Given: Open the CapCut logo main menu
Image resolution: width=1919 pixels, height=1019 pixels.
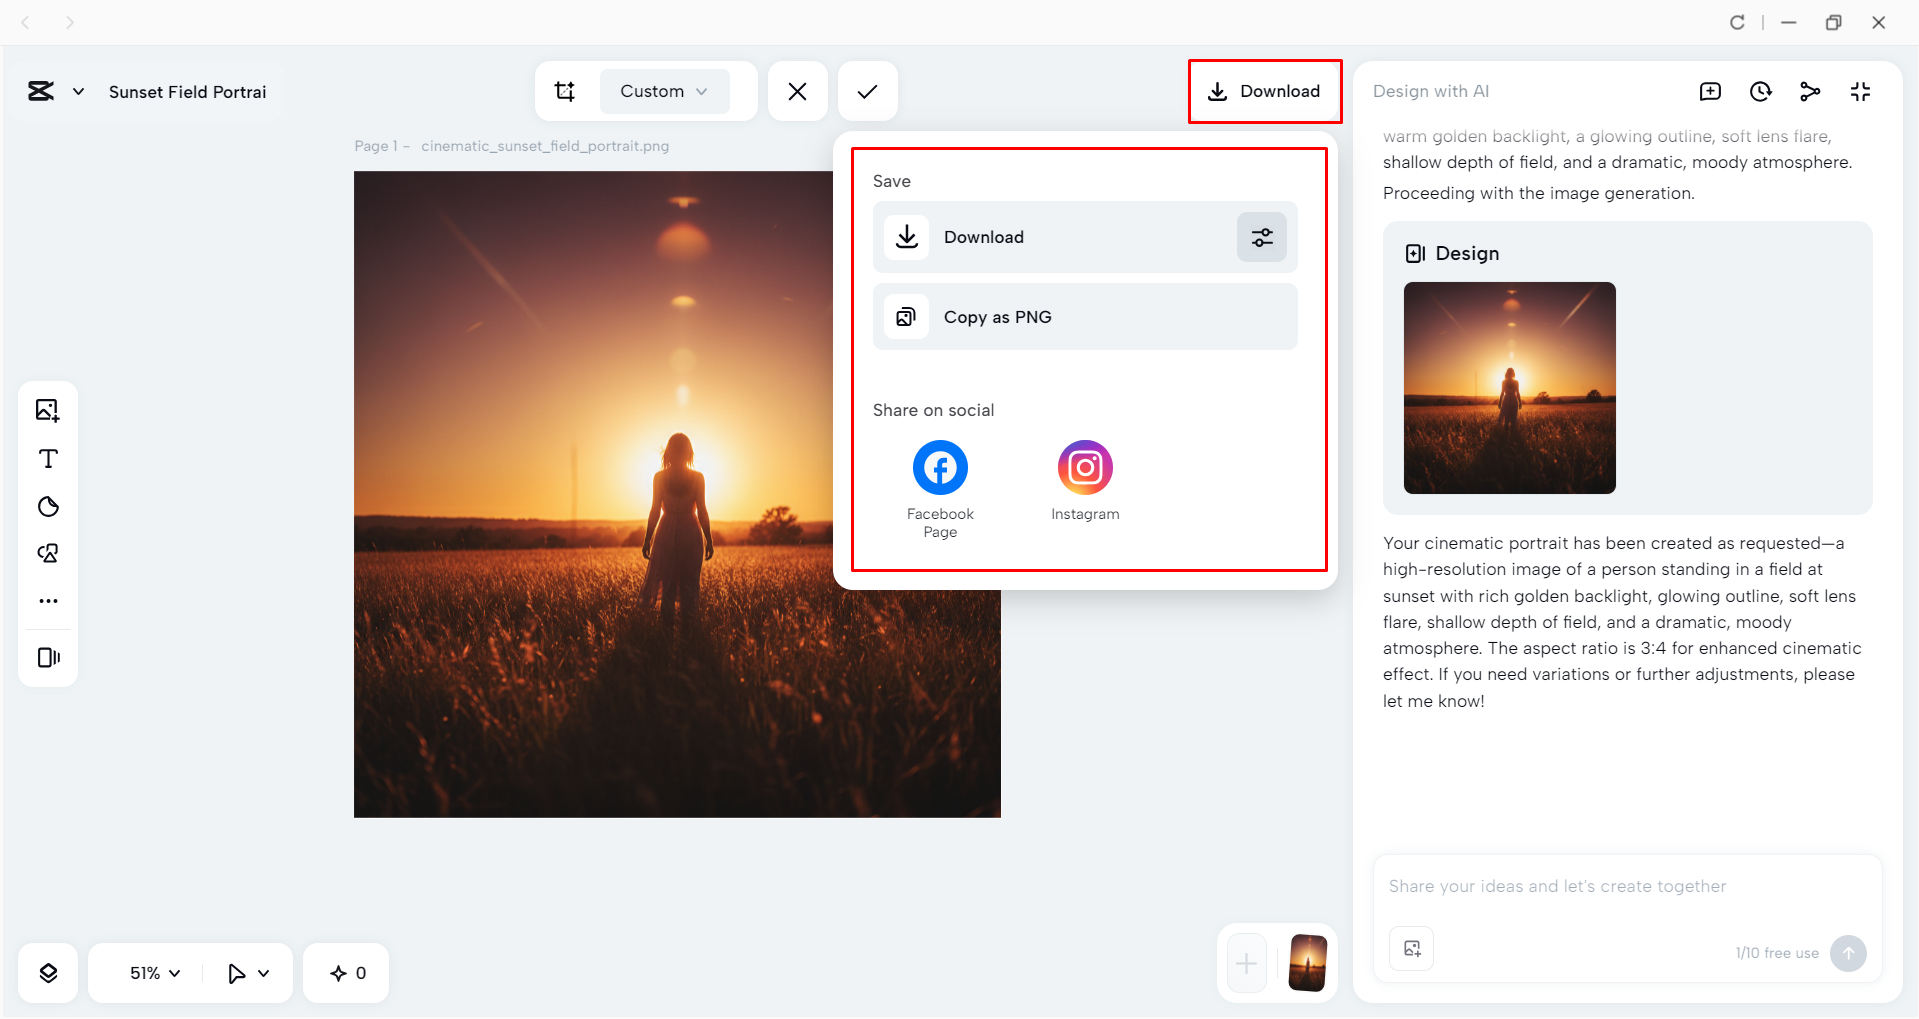Looking at the screenshot, I should (41, 91).
